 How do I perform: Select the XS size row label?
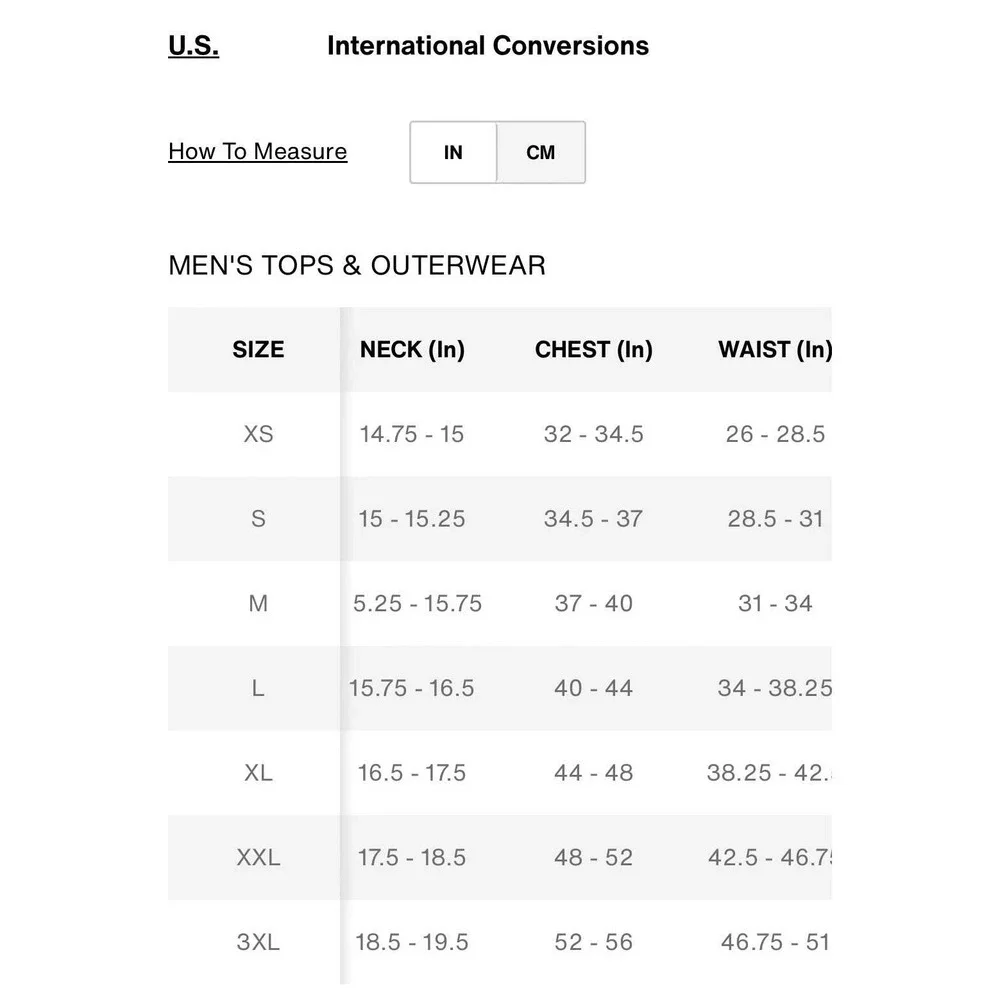(258, 435)
